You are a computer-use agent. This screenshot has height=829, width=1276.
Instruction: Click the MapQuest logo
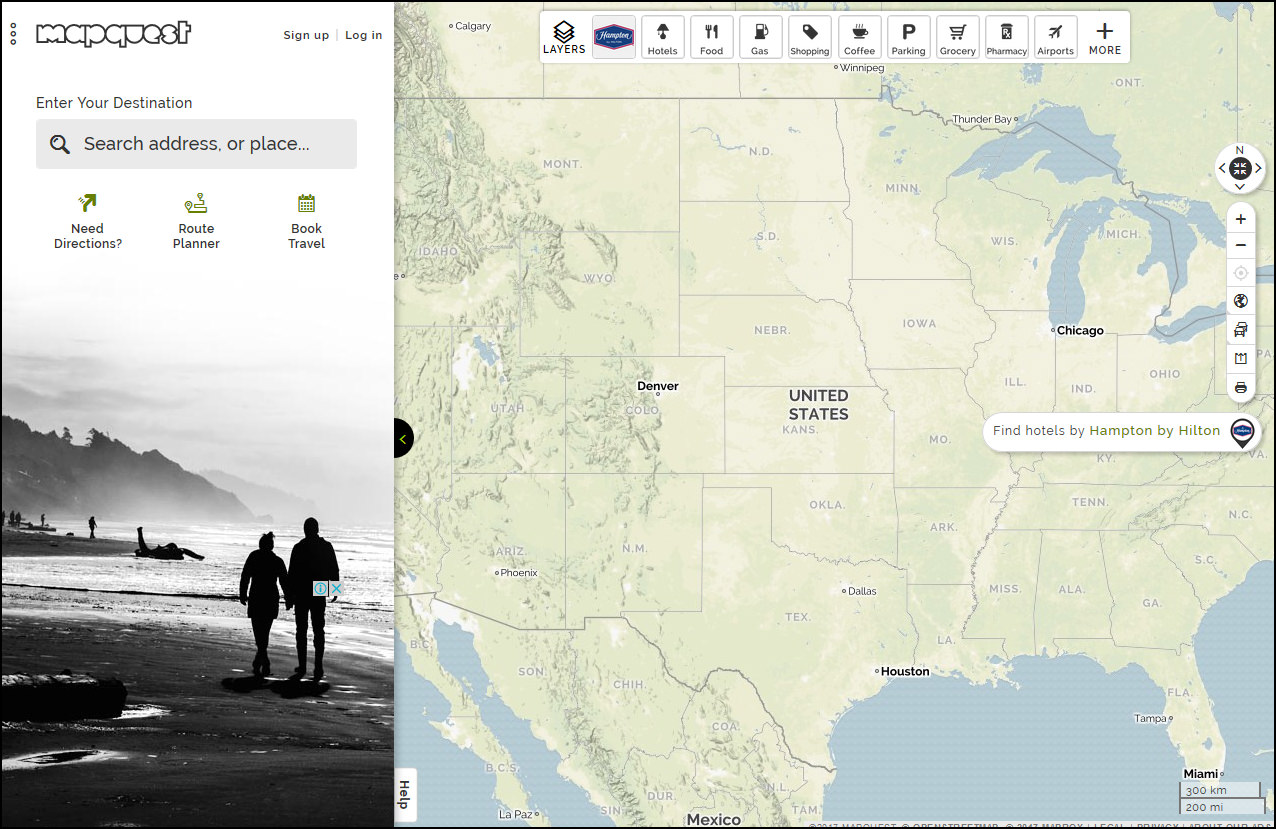113,34
